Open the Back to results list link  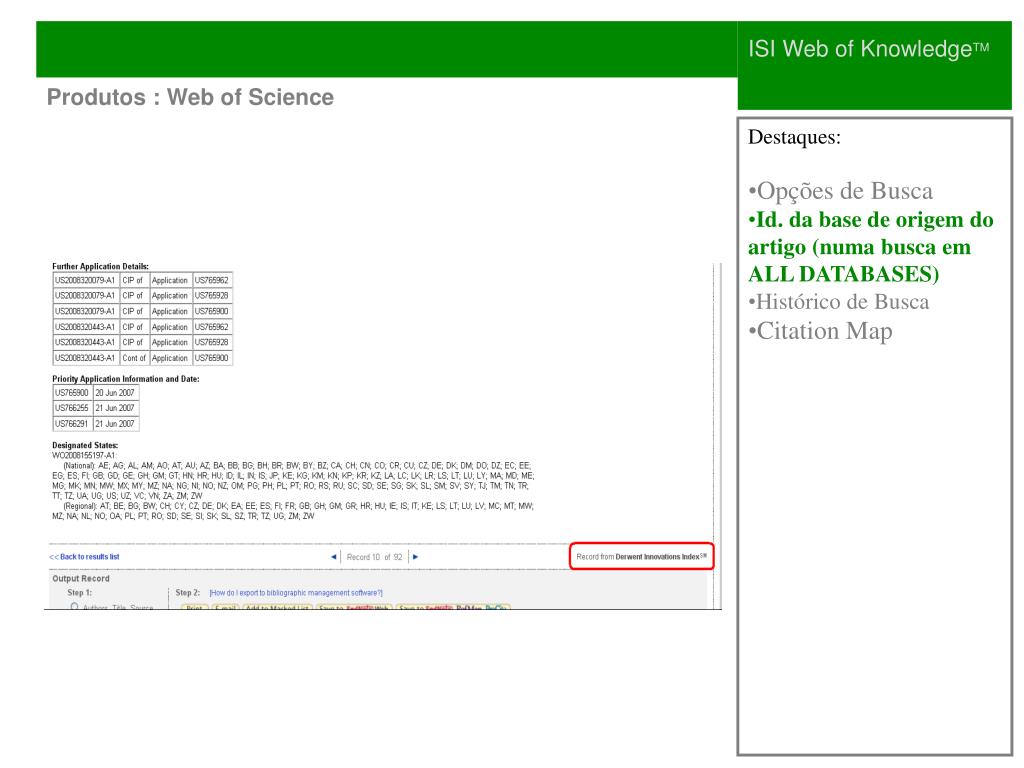click(84, 557)
